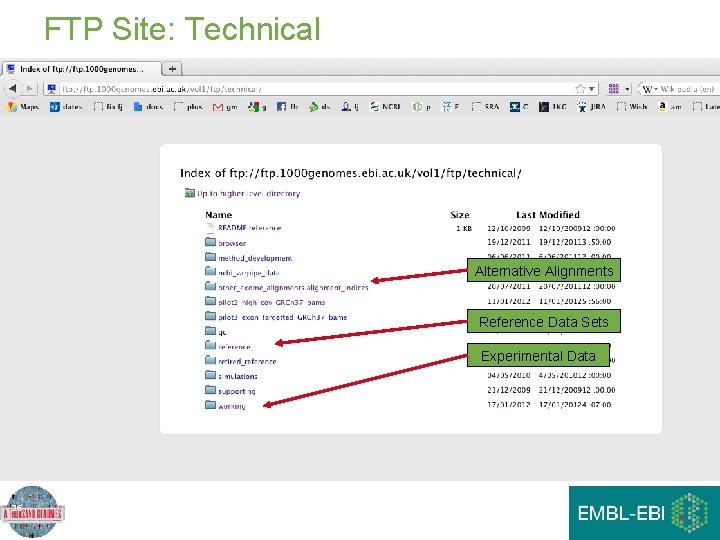Open the p bookmark with green icon
Image resolution: width=720 pixels, height=540 pixels.
(422, 107)
